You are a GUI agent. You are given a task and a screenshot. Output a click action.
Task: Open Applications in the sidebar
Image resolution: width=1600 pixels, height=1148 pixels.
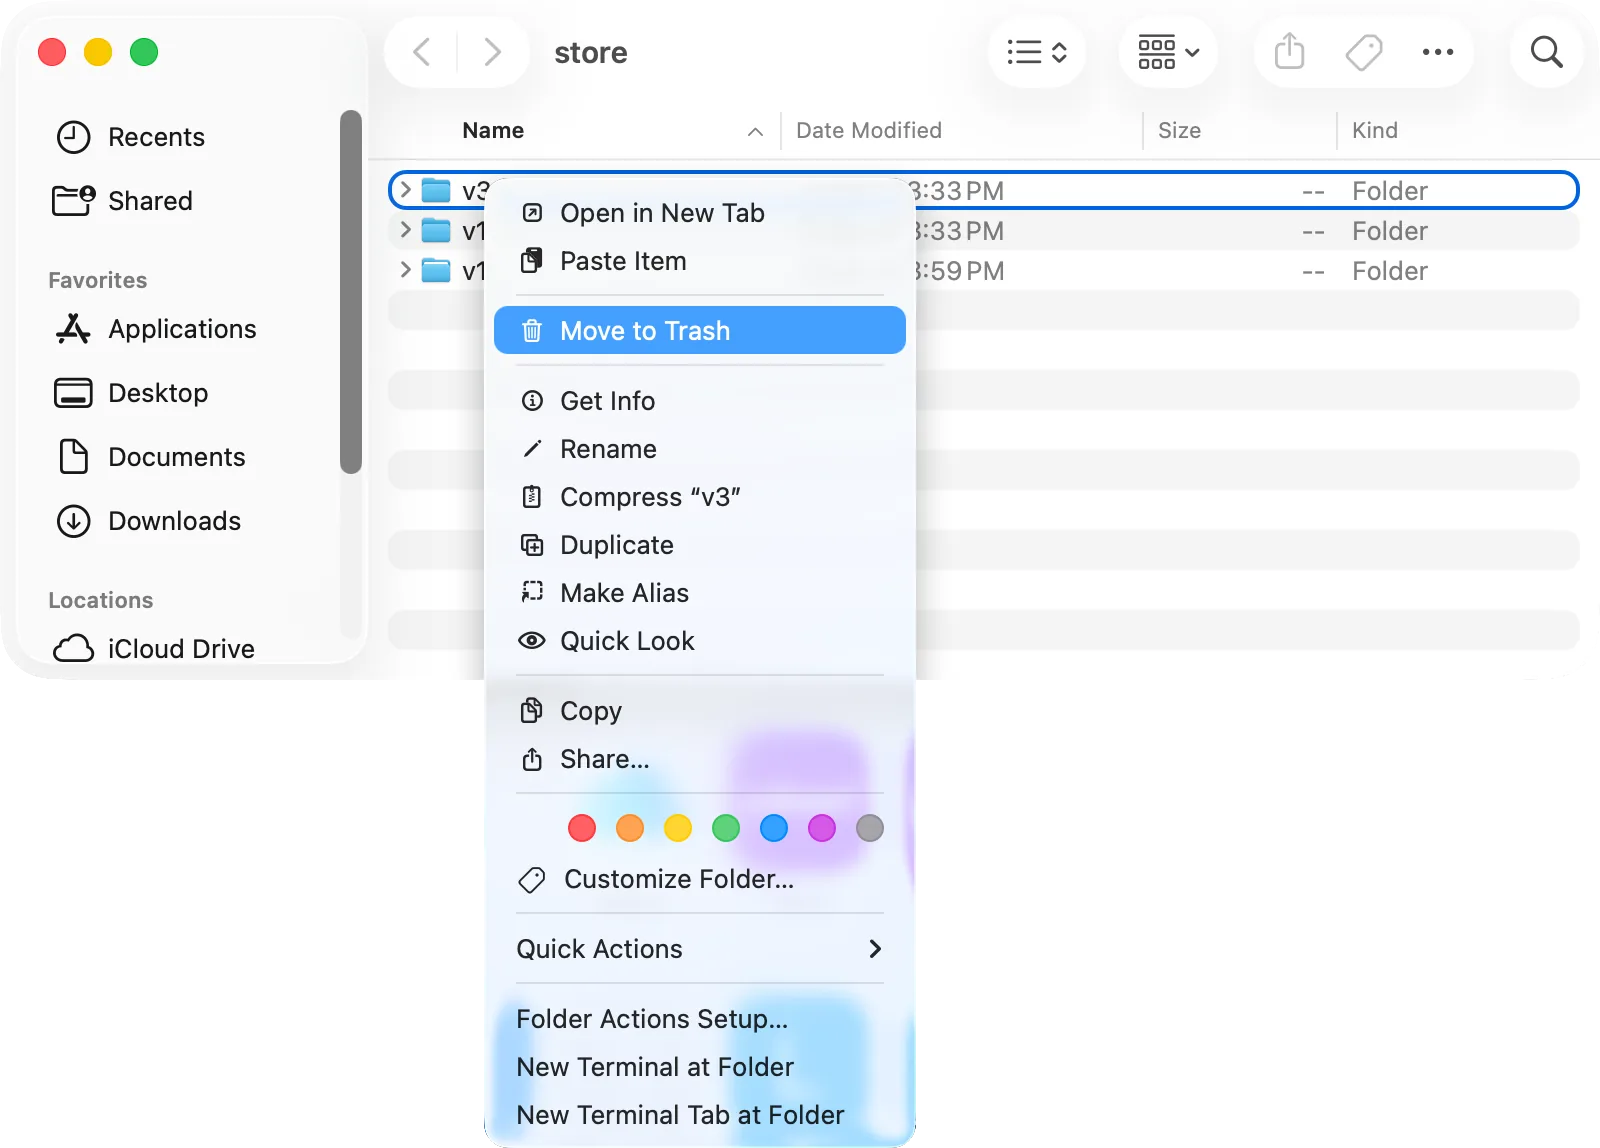point(156,329)
